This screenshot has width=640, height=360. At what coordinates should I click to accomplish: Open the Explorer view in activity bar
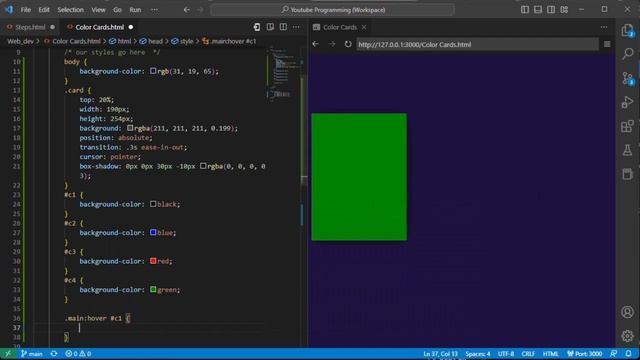pos(627,31)
